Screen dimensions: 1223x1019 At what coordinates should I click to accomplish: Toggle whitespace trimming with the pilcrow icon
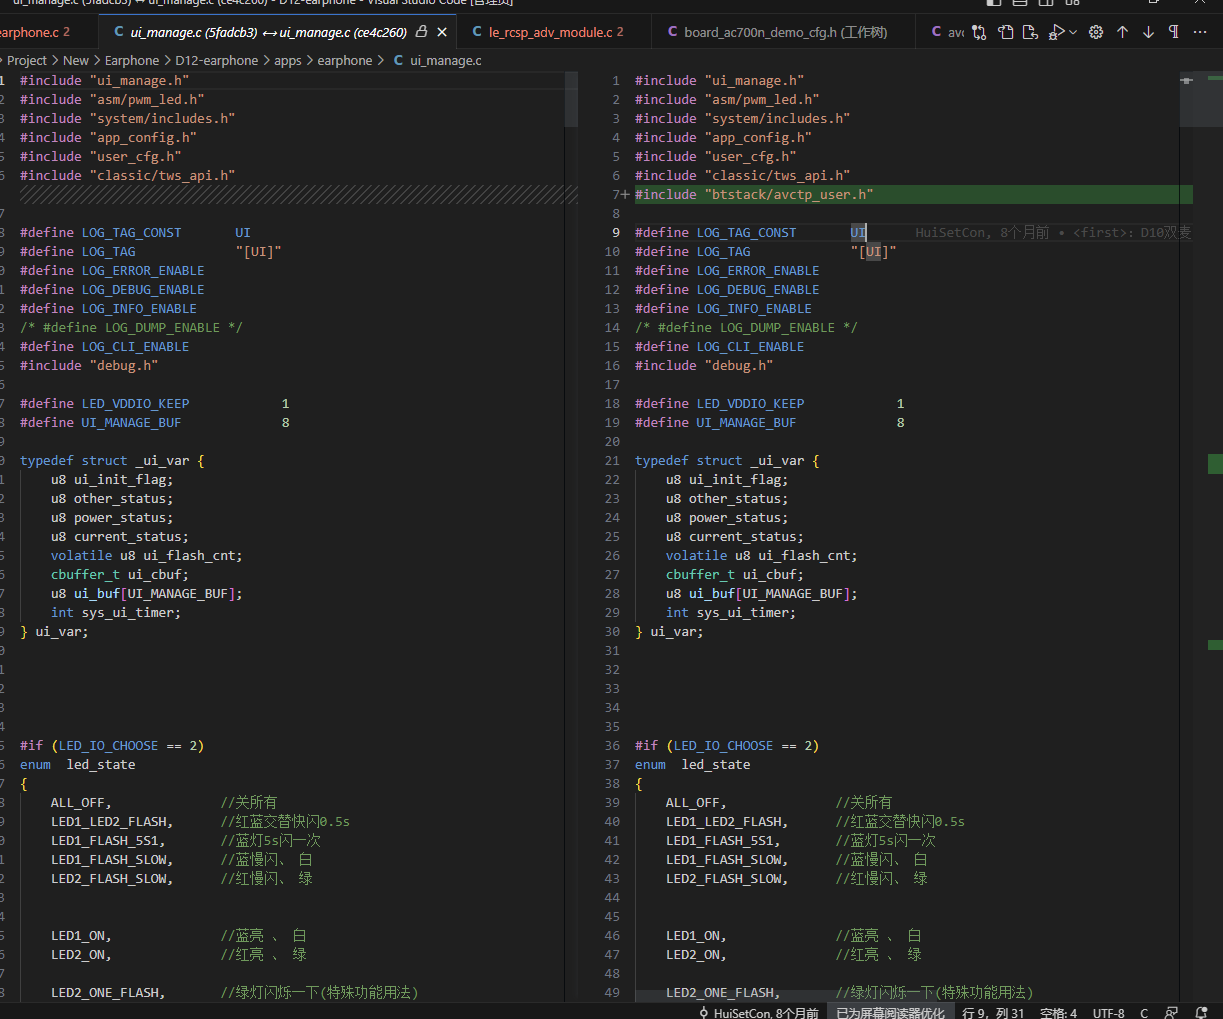pos(1173,32)
